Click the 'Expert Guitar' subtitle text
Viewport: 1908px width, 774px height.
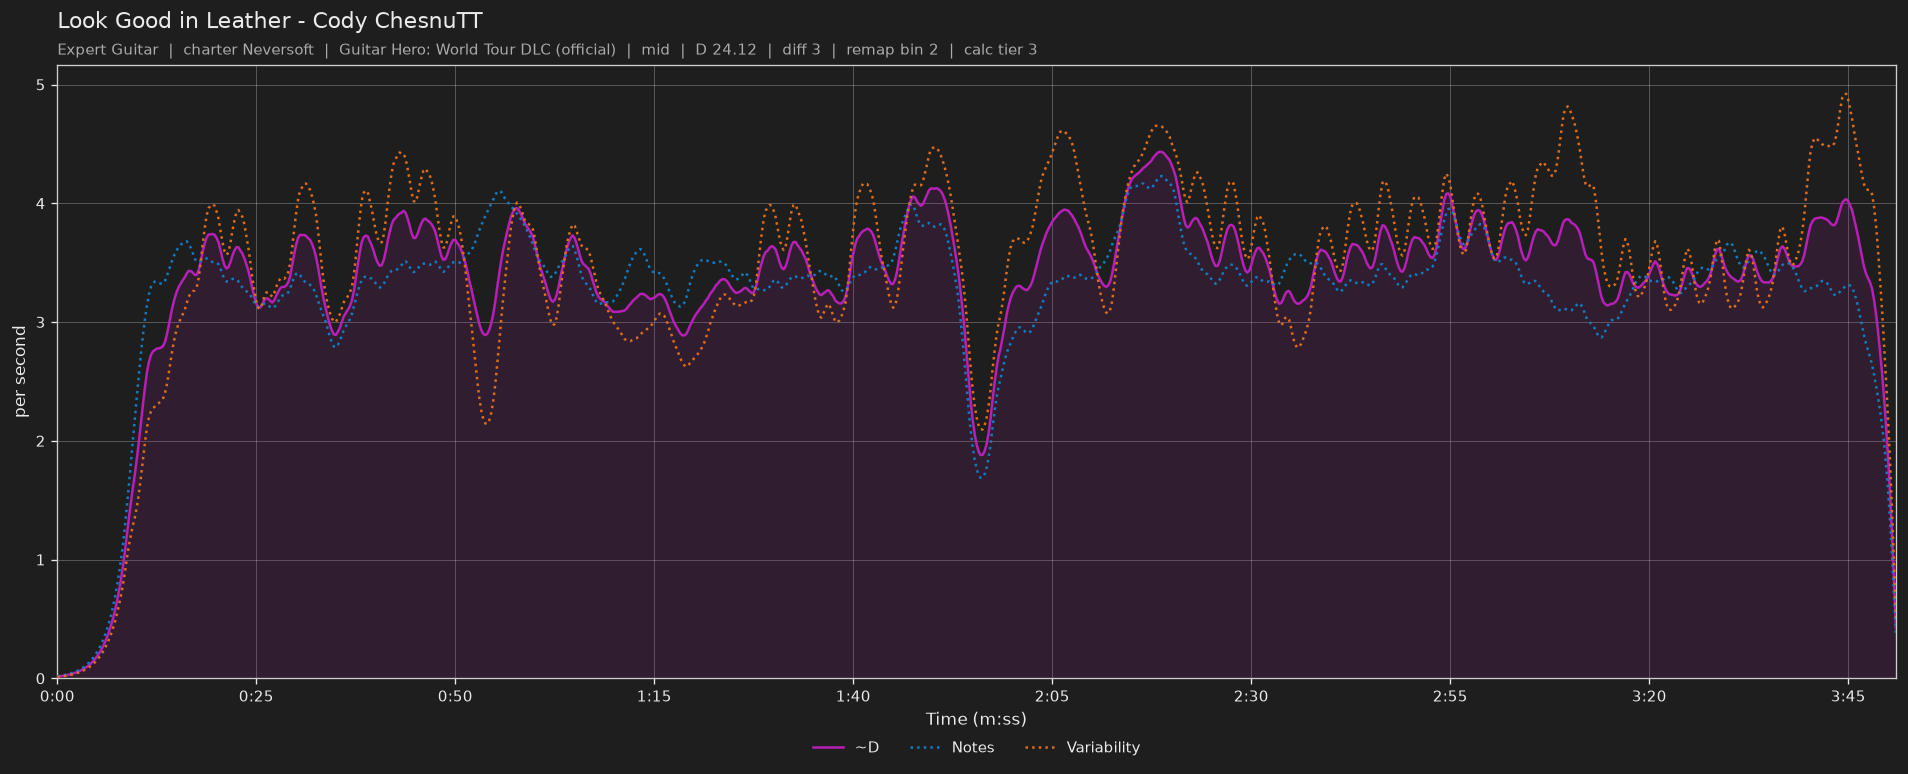coord(108,49)
